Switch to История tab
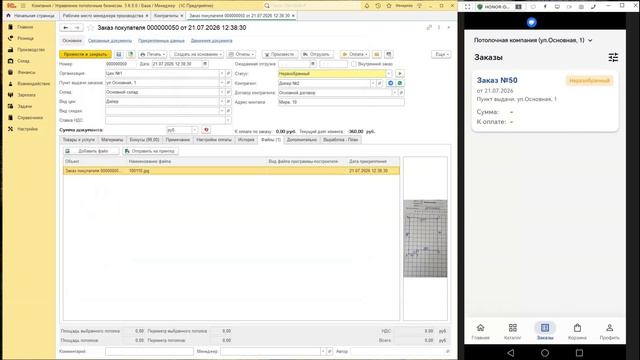640x360 pixels. coord(246,140)
